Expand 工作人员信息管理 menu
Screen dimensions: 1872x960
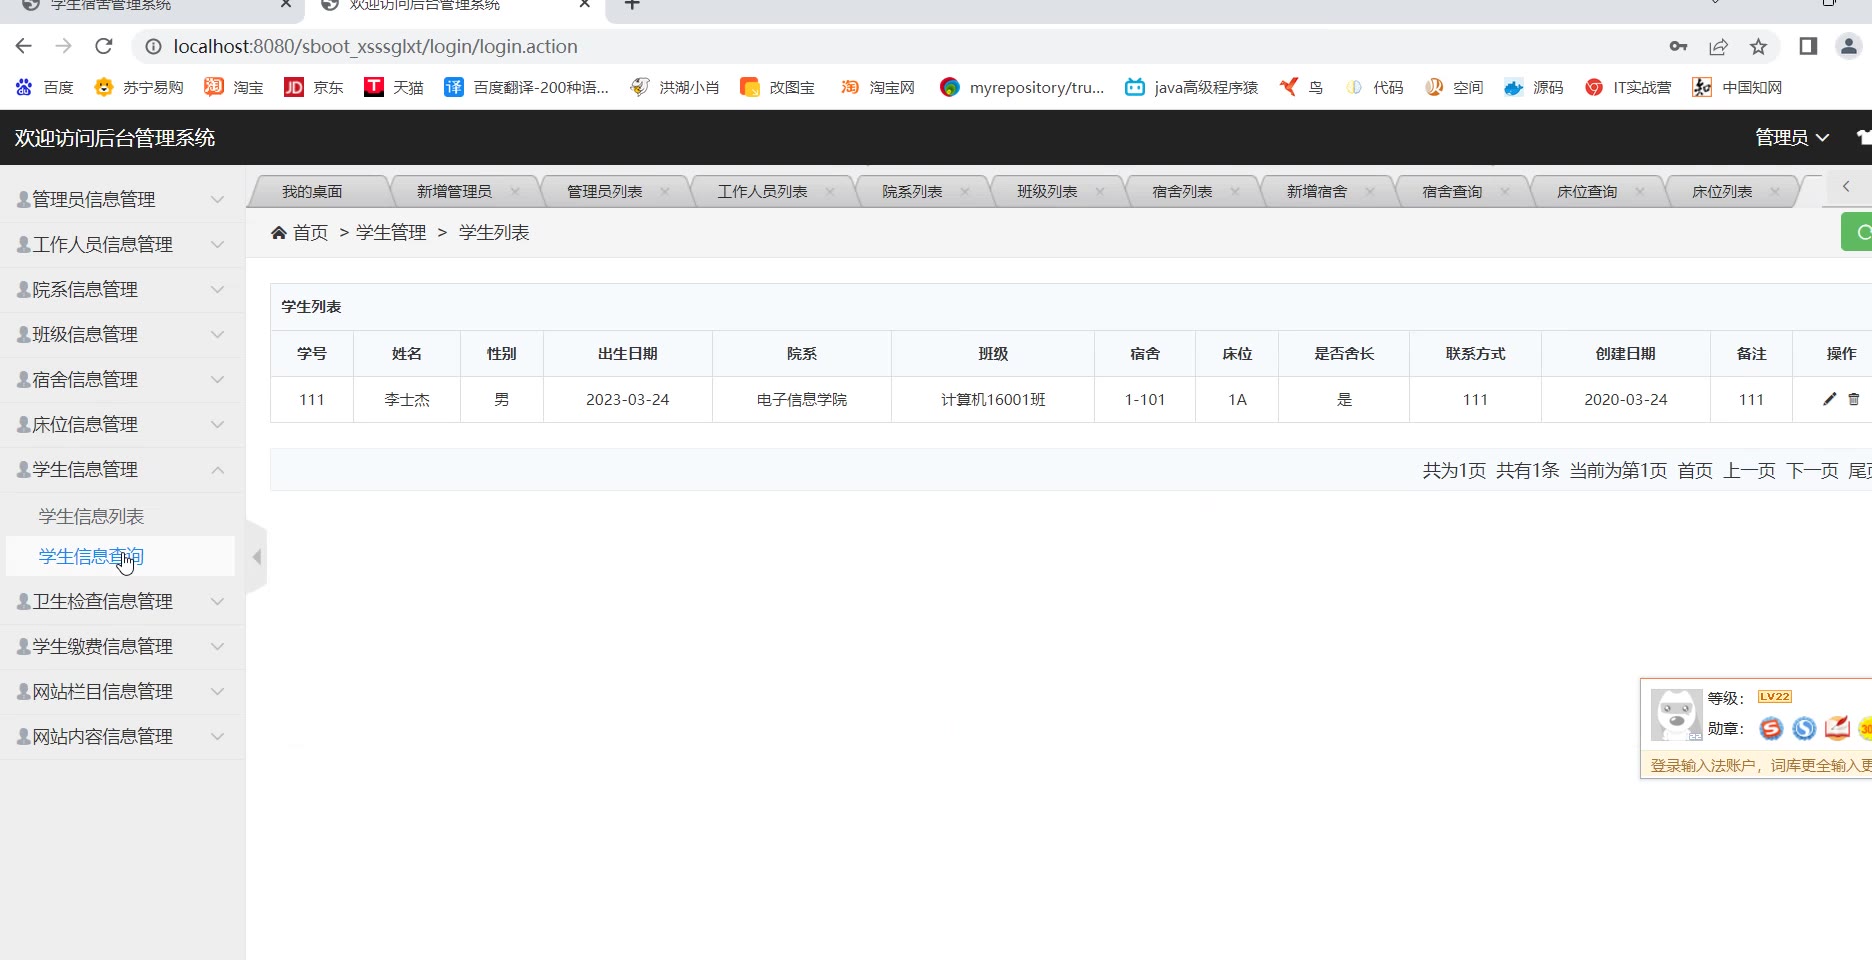[122, 244]
